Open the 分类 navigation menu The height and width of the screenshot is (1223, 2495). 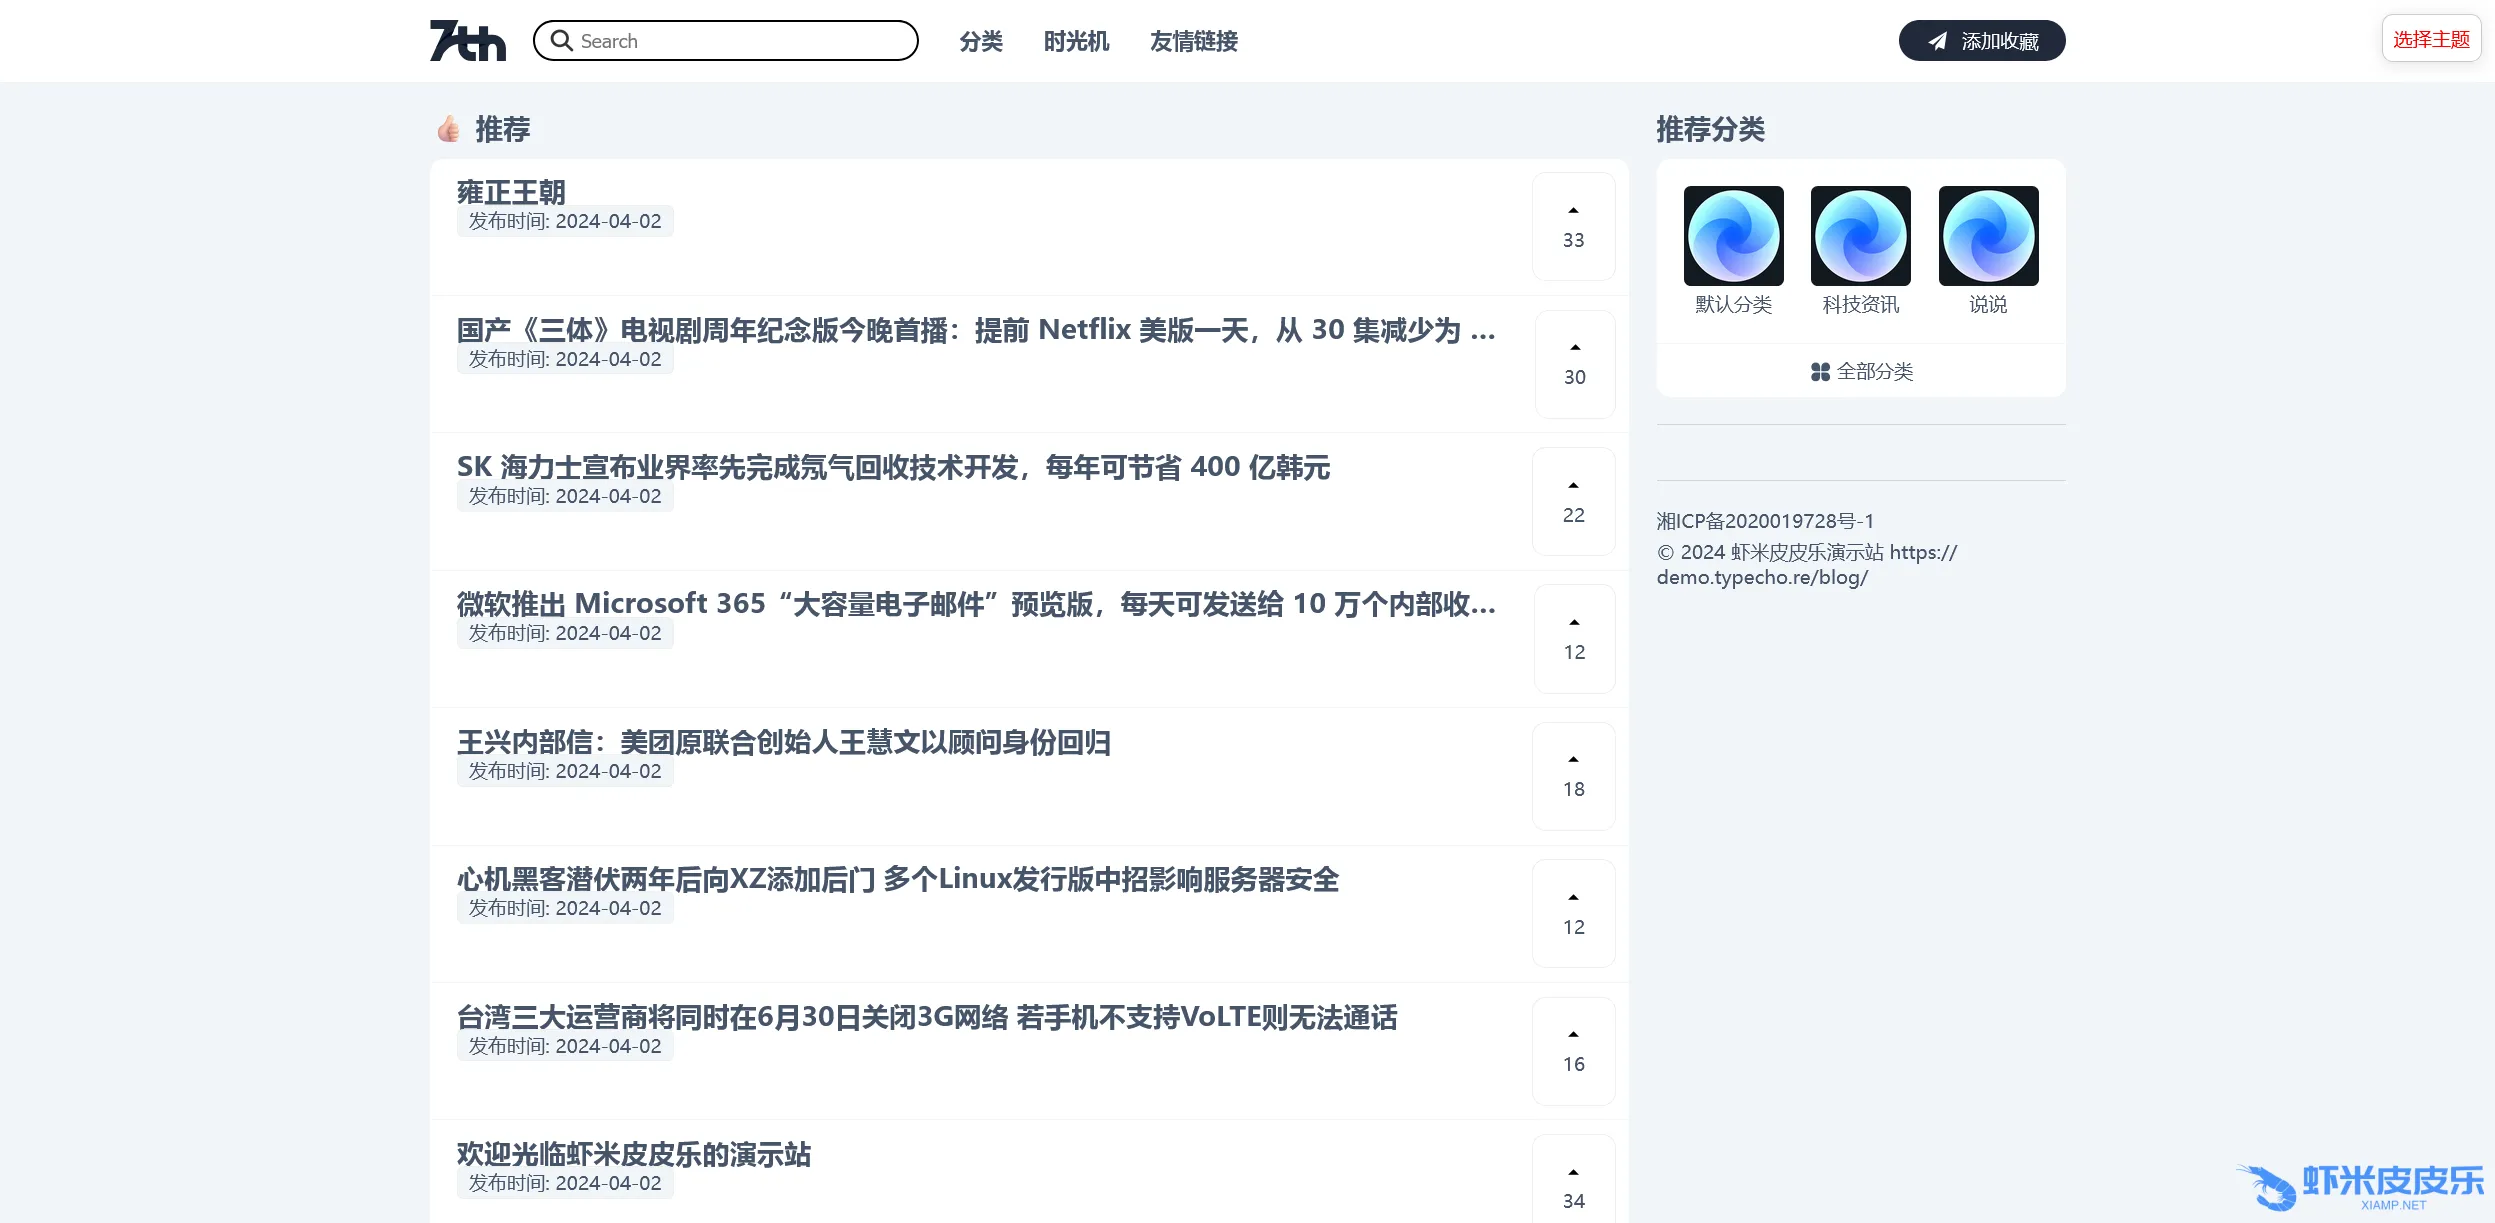(x=980, y=41)
